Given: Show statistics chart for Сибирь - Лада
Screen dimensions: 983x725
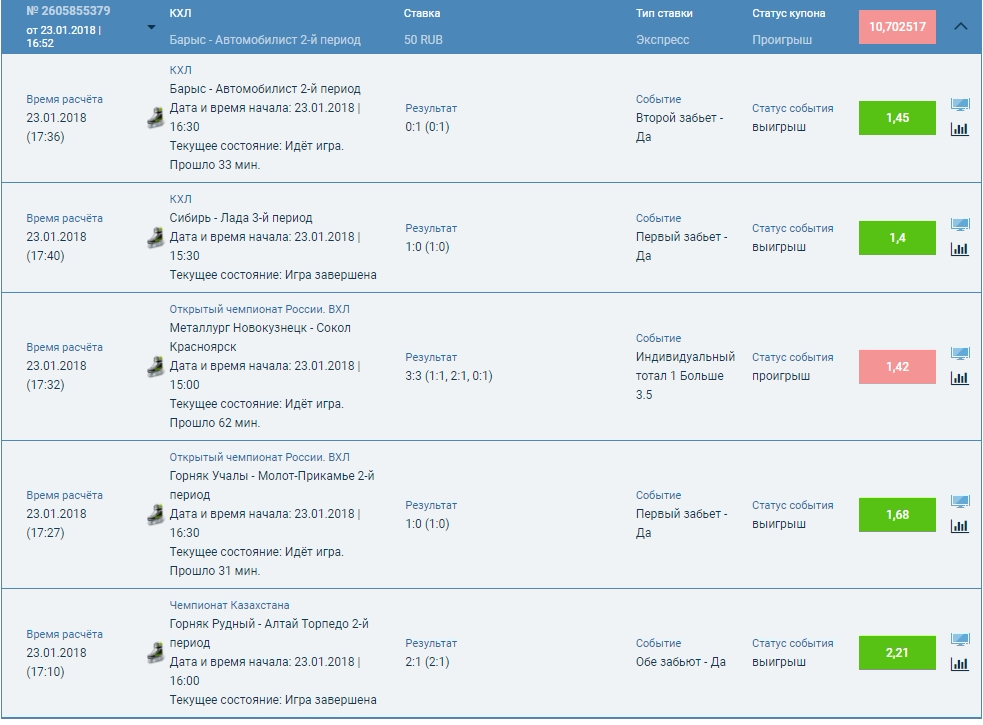Looking at the screenshot, I should [959, 249].
